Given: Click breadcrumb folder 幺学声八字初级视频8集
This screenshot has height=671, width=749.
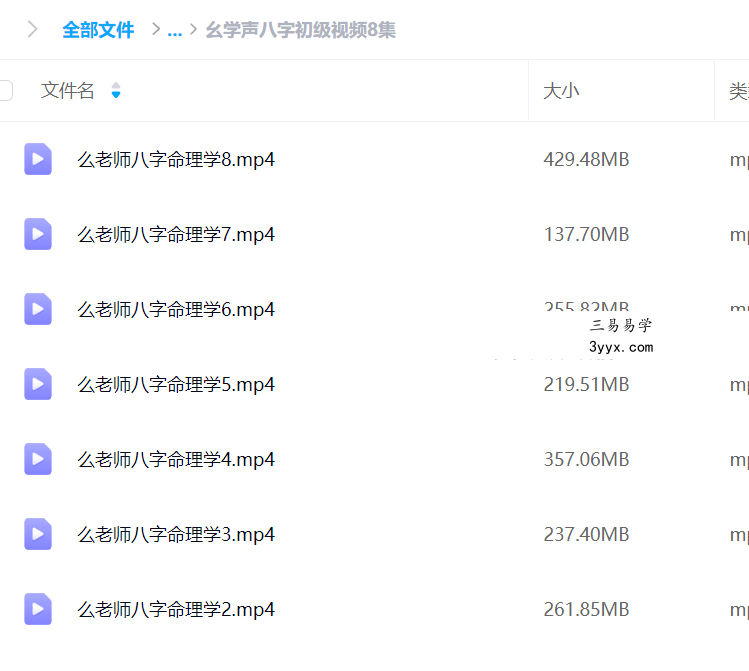Looking at the screenshot, I should coord(300,30).
